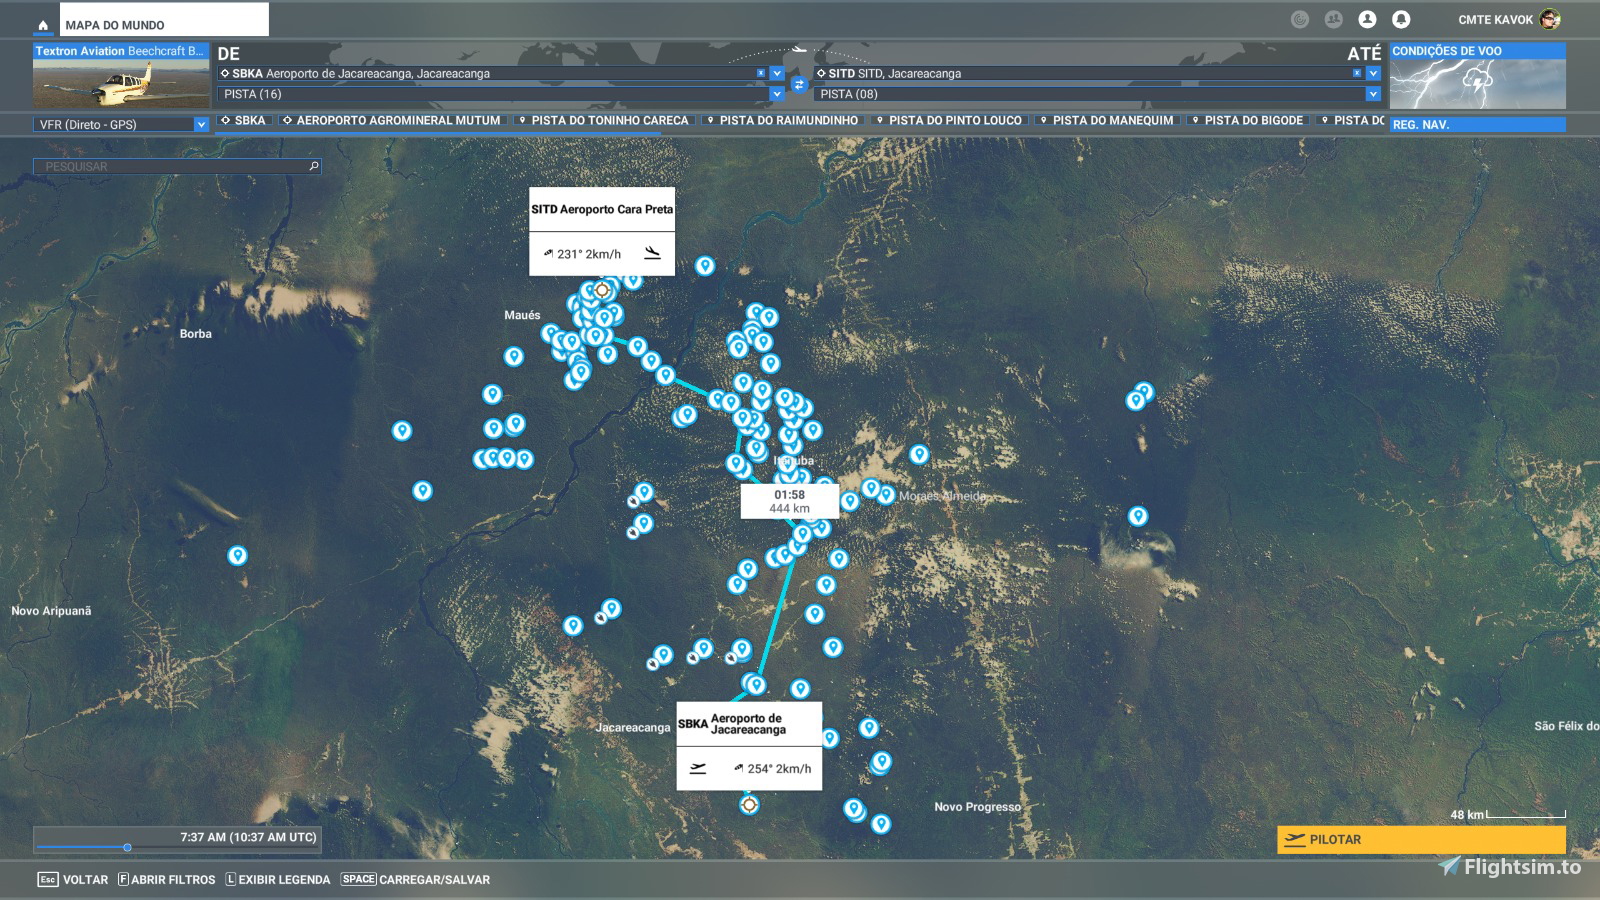This screenshot has height=900, width=1600.
Task: Clear the SITD arrival airport
Action: (1357, 73)
